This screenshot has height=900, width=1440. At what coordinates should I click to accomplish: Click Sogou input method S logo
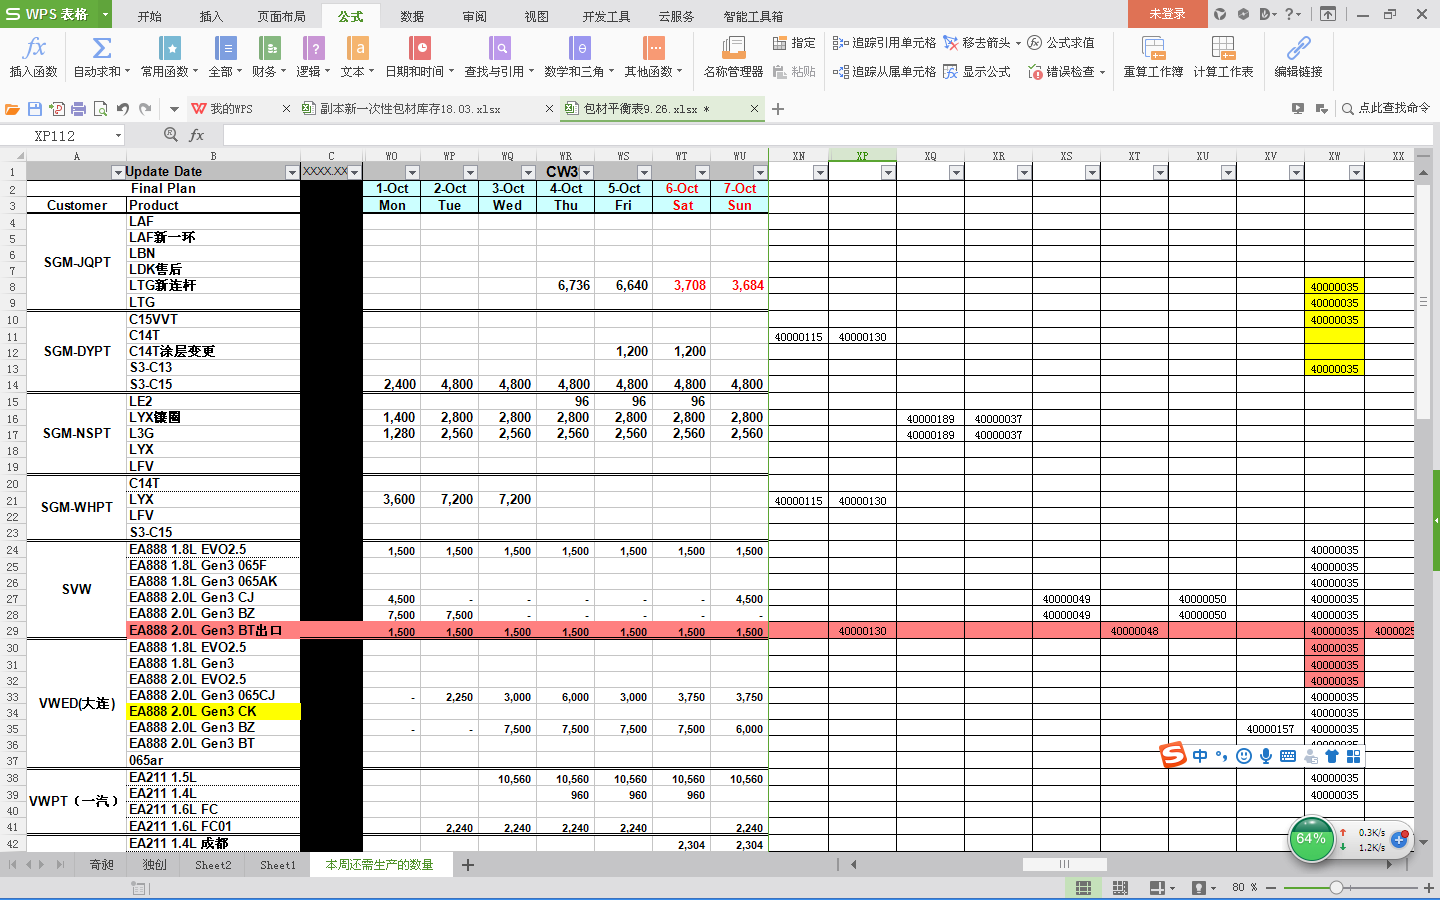(x=1173, y=755)
